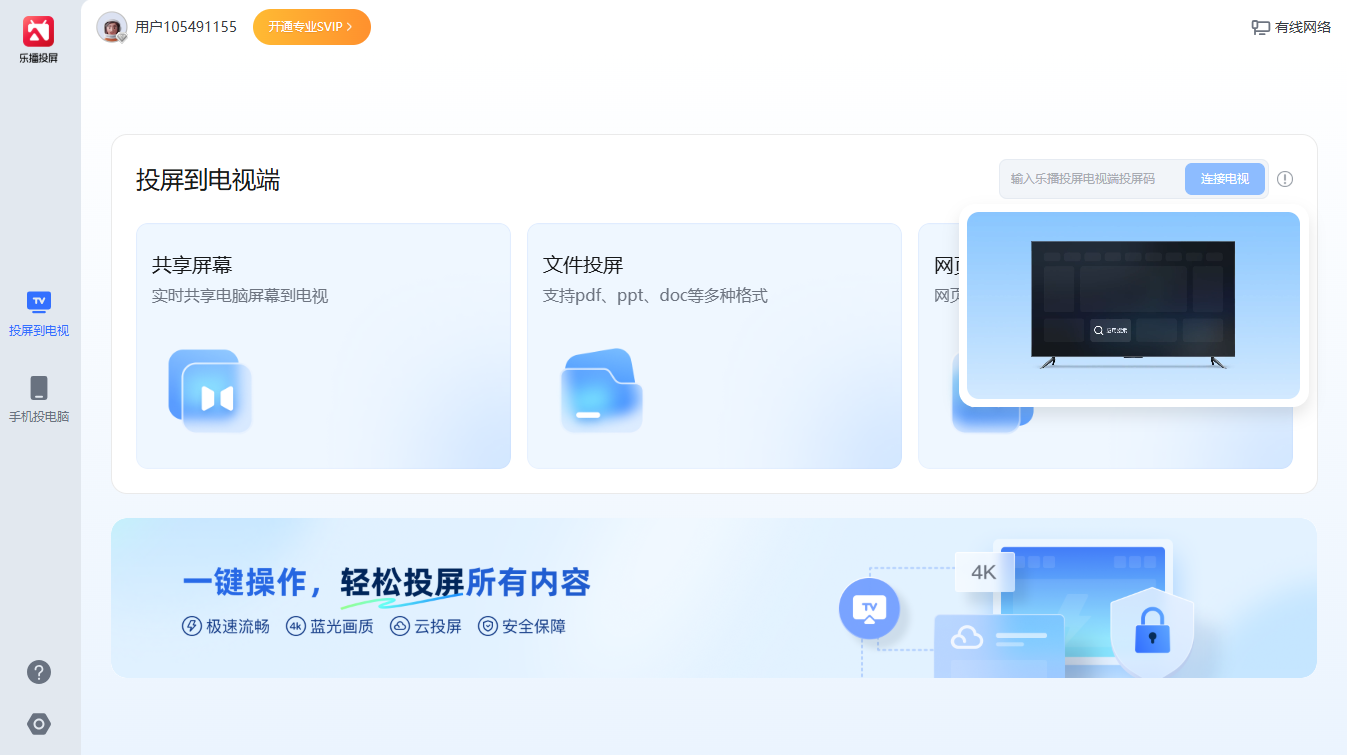Open settings hexagon icon in sidebar

(x=39, y=724)
